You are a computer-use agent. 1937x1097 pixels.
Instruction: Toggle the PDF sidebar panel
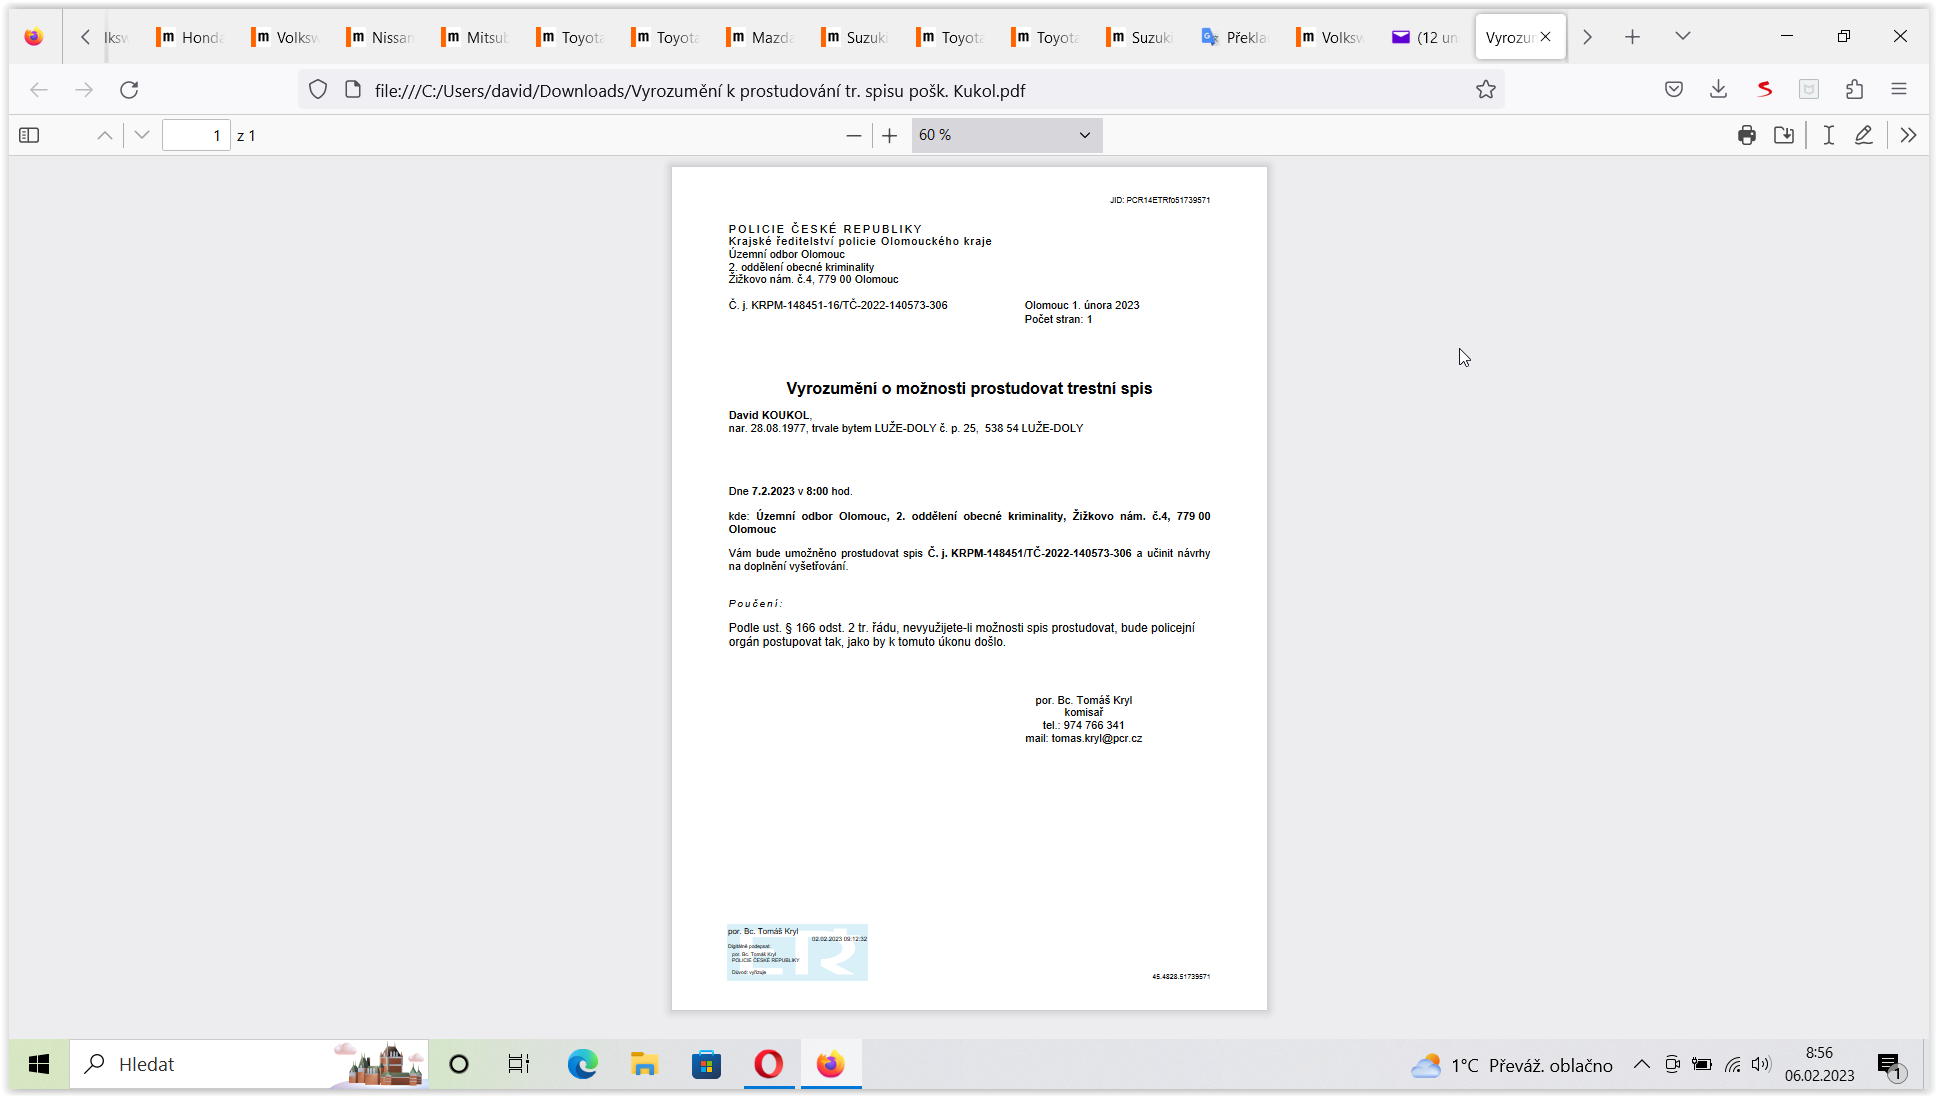29,135
